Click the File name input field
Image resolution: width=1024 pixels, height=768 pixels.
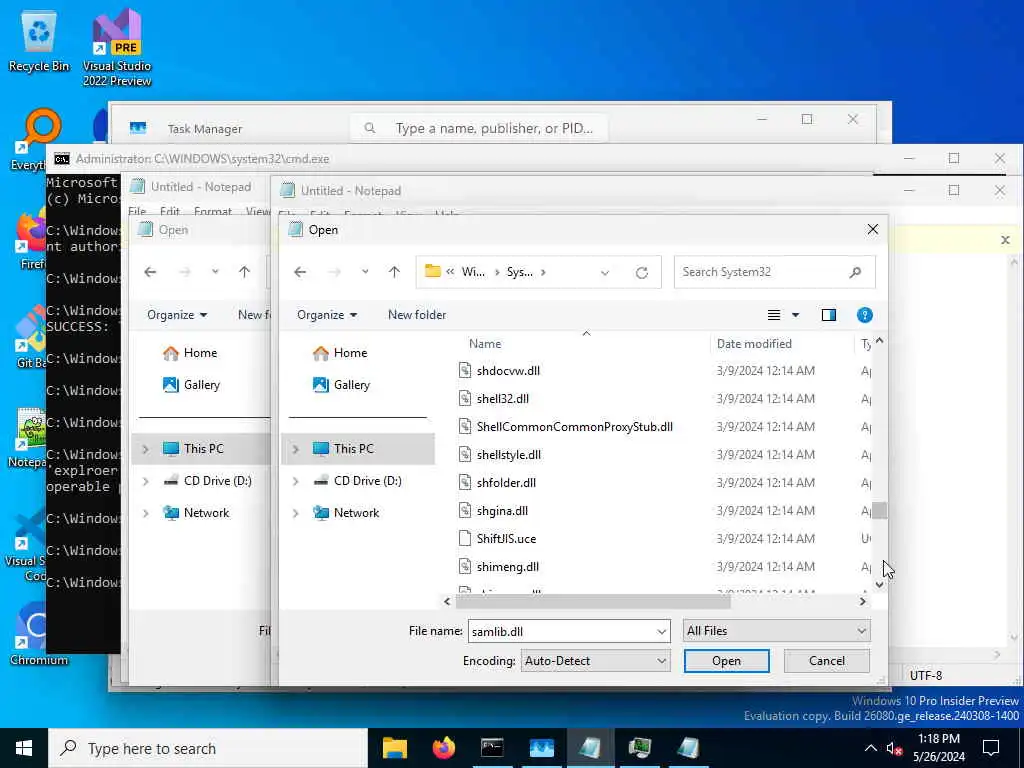[x=562, y=632]
